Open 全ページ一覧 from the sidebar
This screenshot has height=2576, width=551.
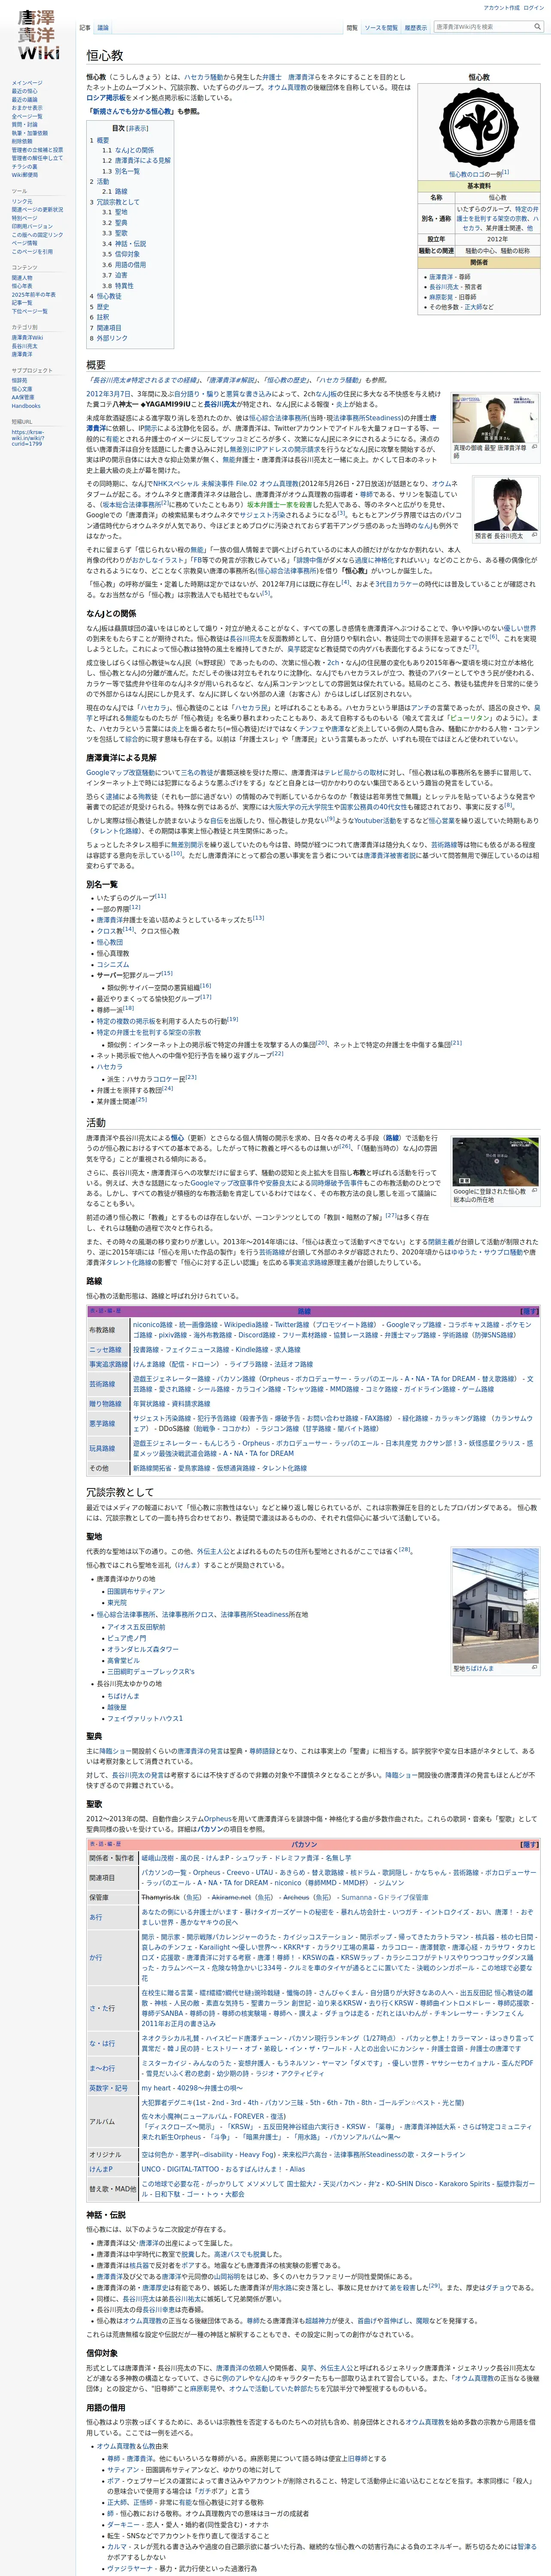(27, 116)
